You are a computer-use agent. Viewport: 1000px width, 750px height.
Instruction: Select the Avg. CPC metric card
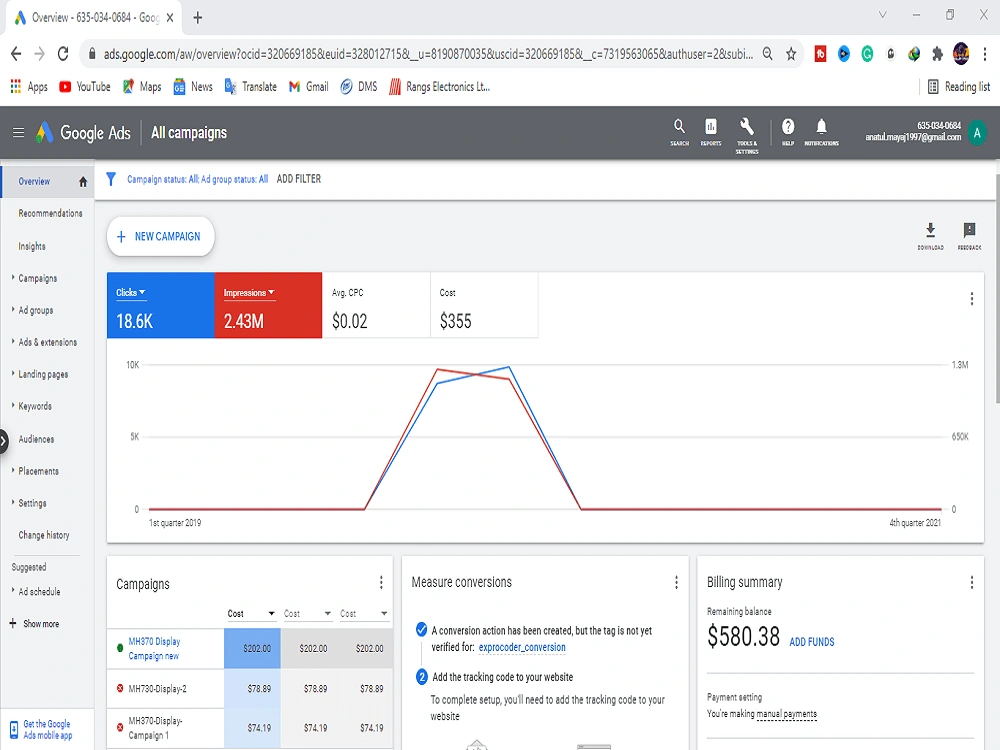tap(376, 305)
